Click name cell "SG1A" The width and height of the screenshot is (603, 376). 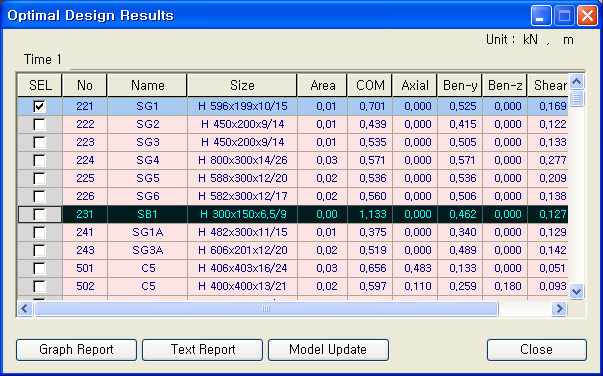point(148,232)
